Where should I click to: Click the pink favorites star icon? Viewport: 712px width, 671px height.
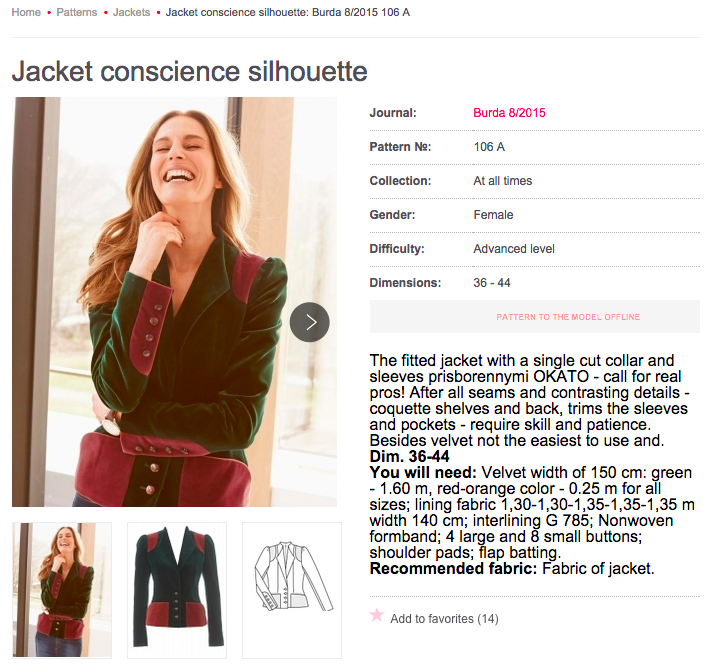(x=377, y=615)
